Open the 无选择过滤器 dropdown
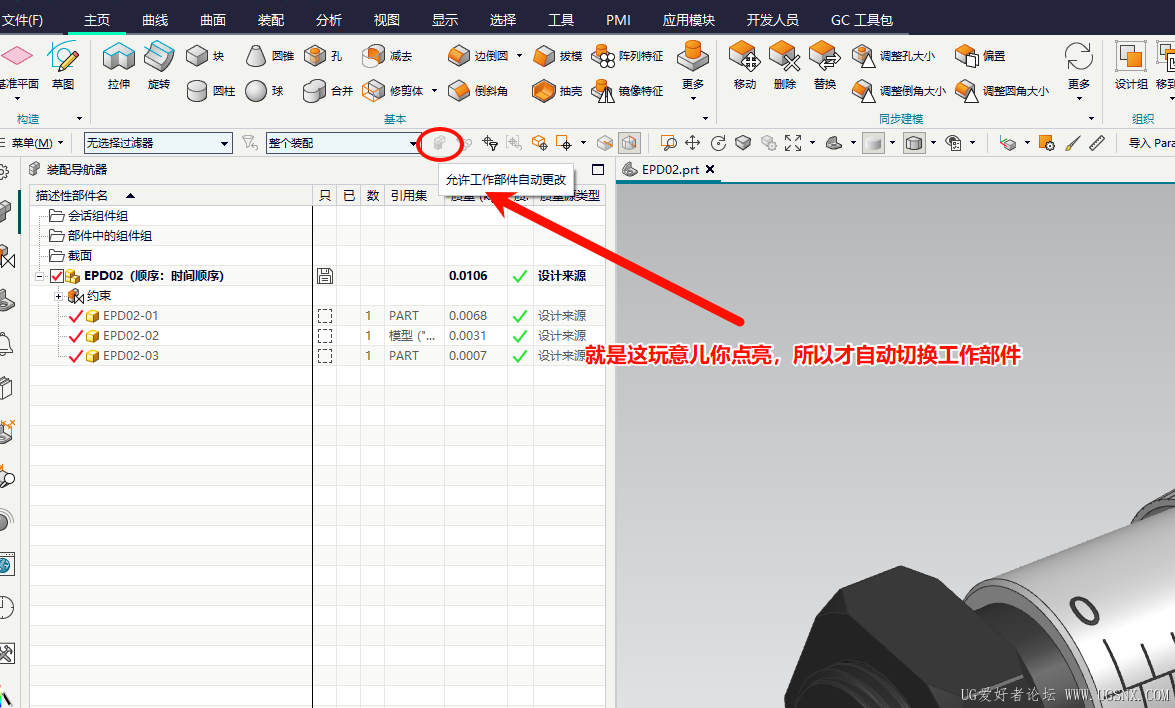This screenshot has height=708, width=1175. click(158, 142)
